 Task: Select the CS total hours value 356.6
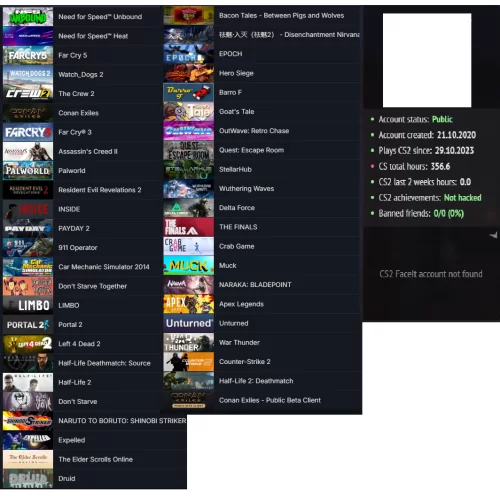tap(440, 166)
